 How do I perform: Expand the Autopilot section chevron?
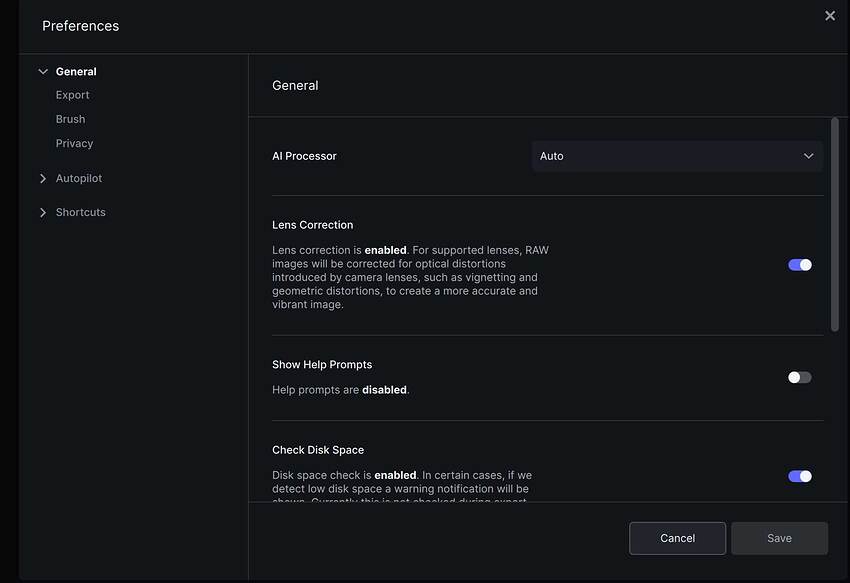tap(43, 179)
